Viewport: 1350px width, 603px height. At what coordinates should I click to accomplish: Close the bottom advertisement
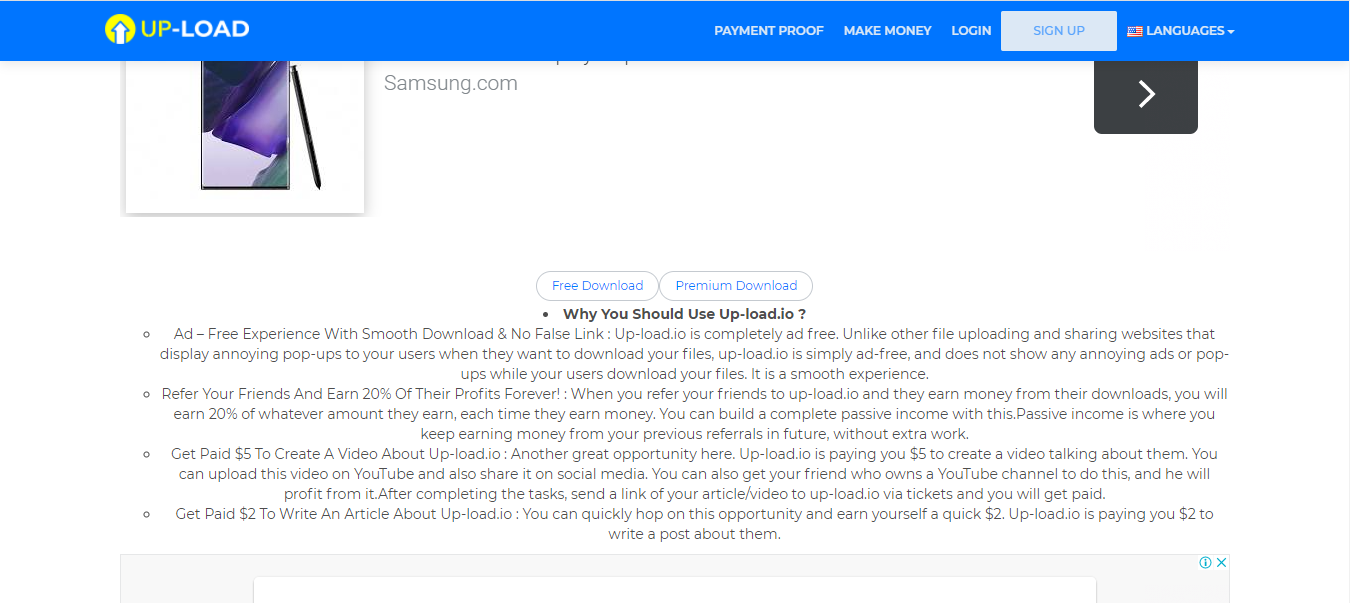click(x=1221, y=563)
